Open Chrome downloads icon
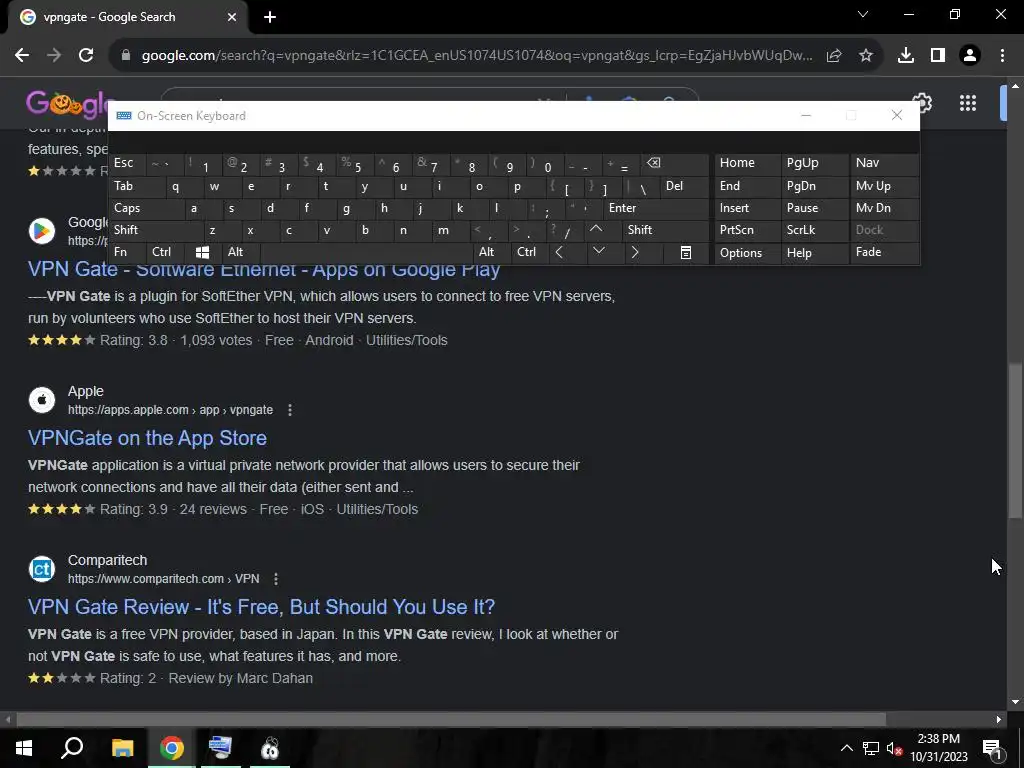The height and width of the screenshot is (768, 1024). 906,56
